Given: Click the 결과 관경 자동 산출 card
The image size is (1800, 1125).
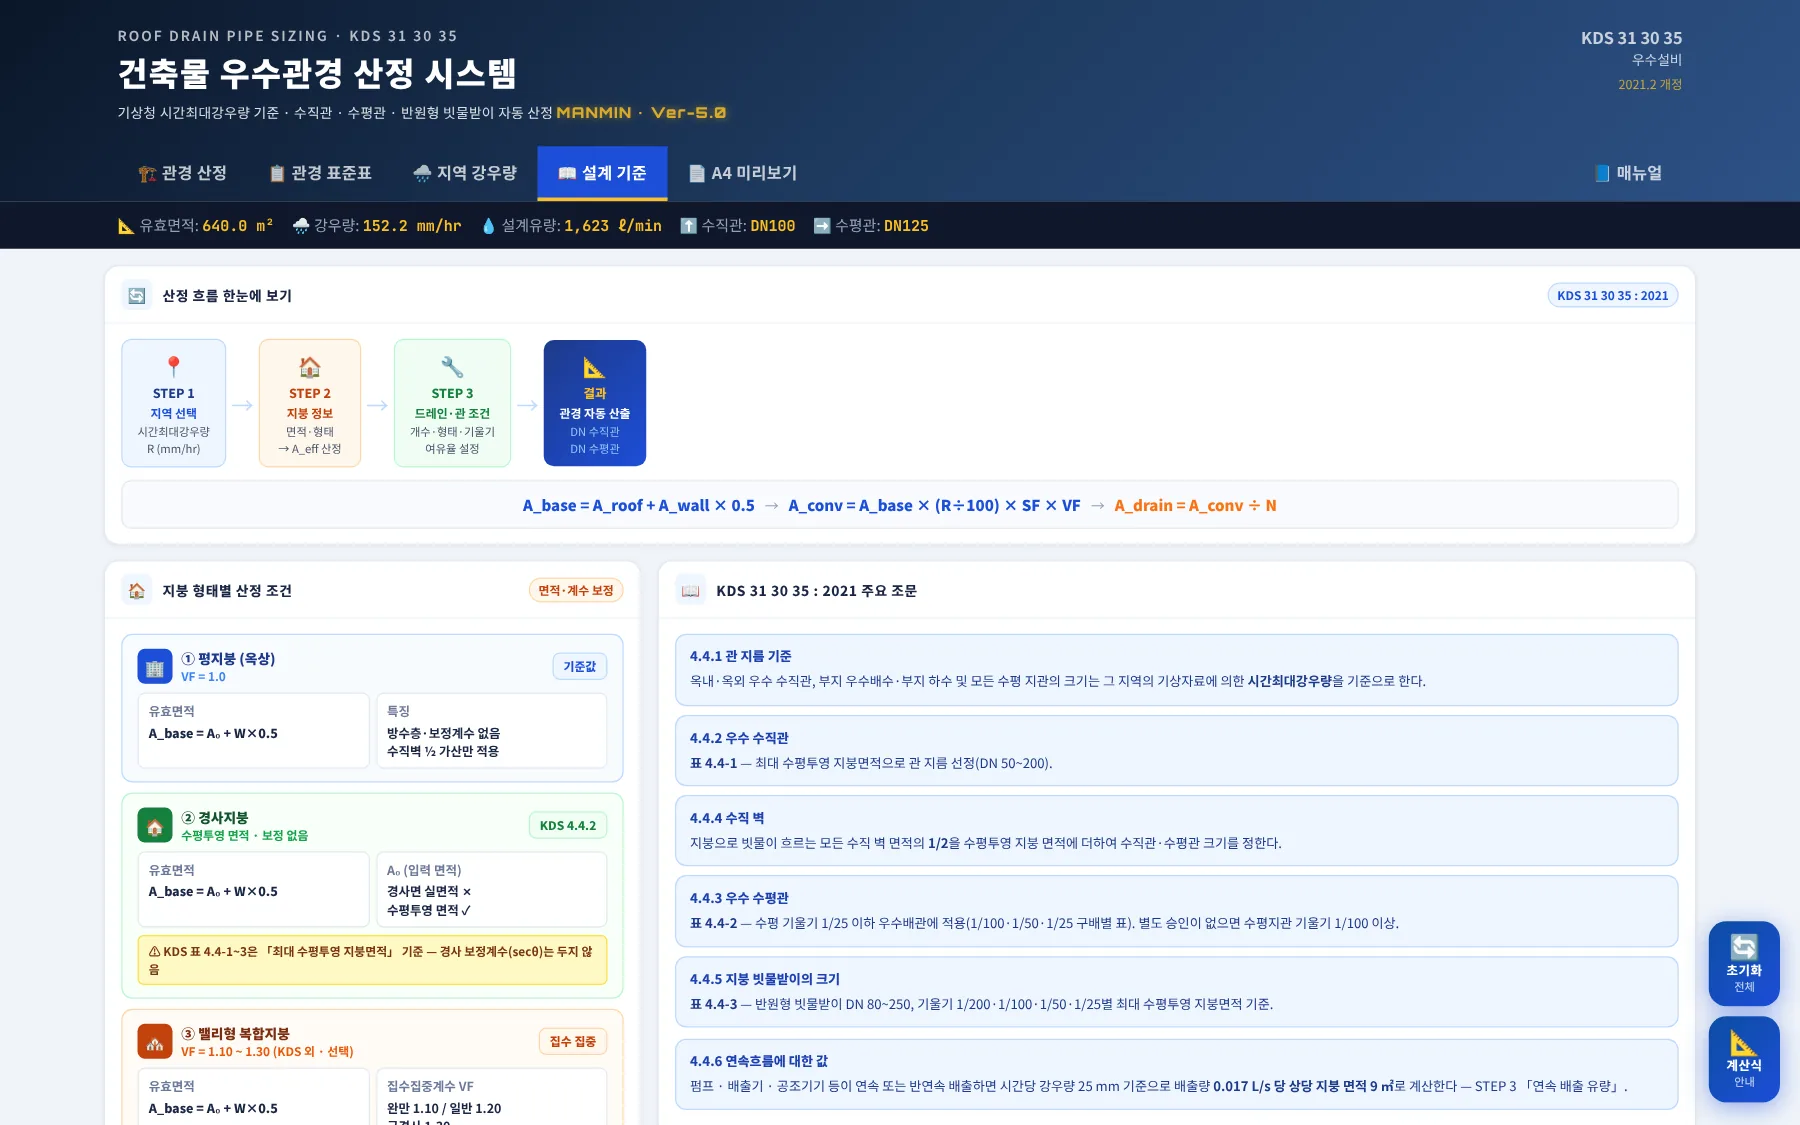Looking at the screenshot, I should tap(595, 403).
